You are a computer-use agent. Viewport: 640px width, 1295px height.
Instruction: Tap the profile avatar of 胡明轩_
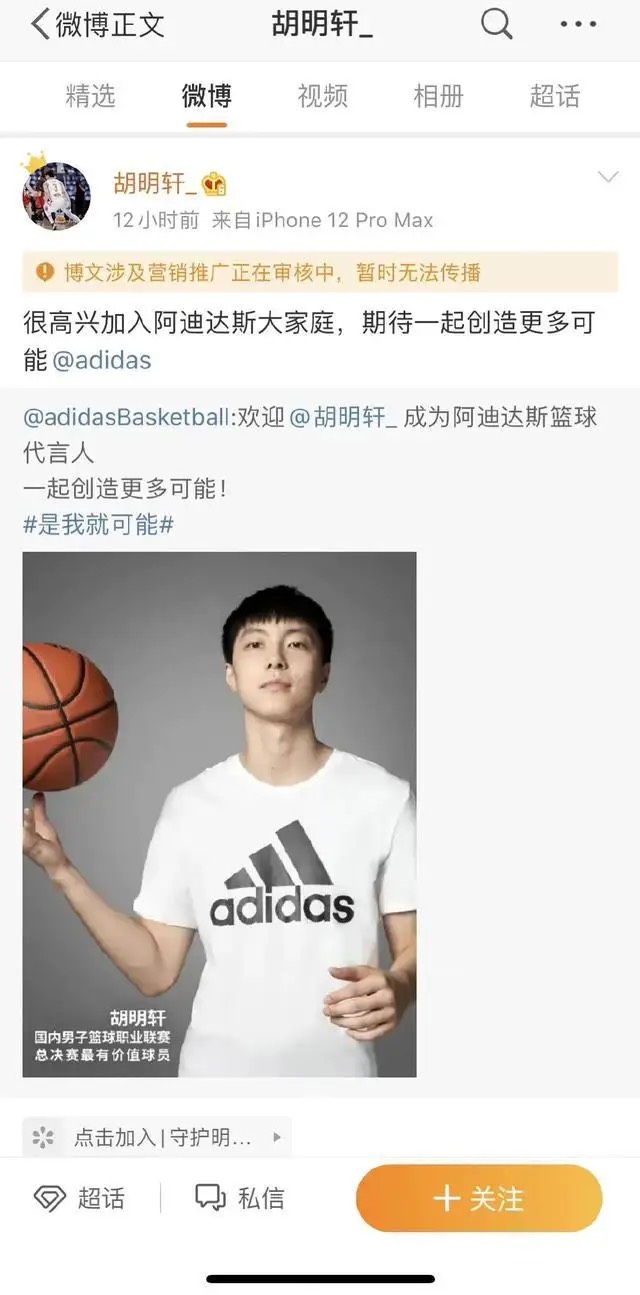pyautogui.click(x=56, y=195)
